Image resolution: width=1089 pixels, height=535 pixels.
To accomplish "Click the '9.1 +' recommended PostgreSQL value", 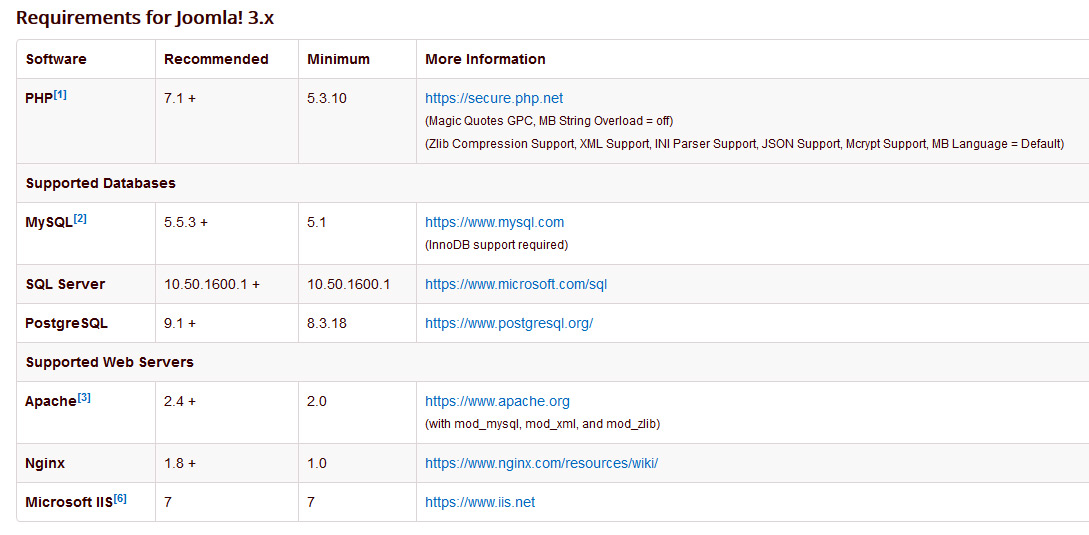I will pyautogui.click(x=180, y=323).
